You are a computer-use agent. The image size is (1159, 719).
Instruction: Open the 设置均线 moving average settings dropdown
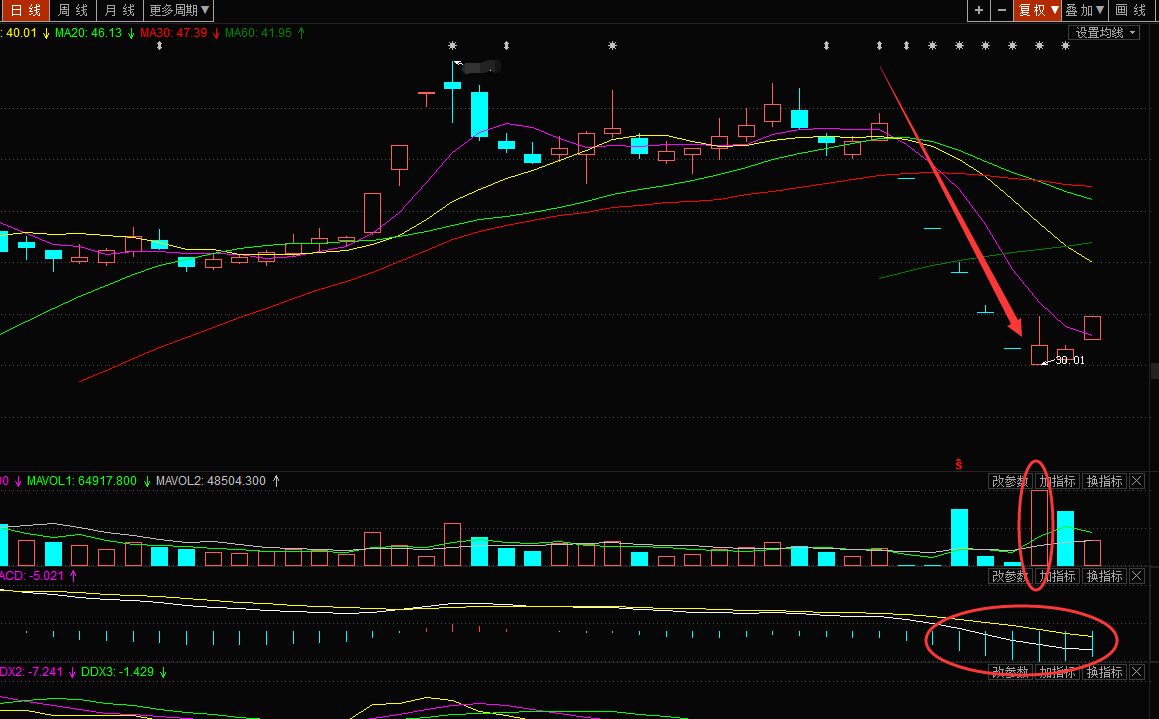[1104, 33]
